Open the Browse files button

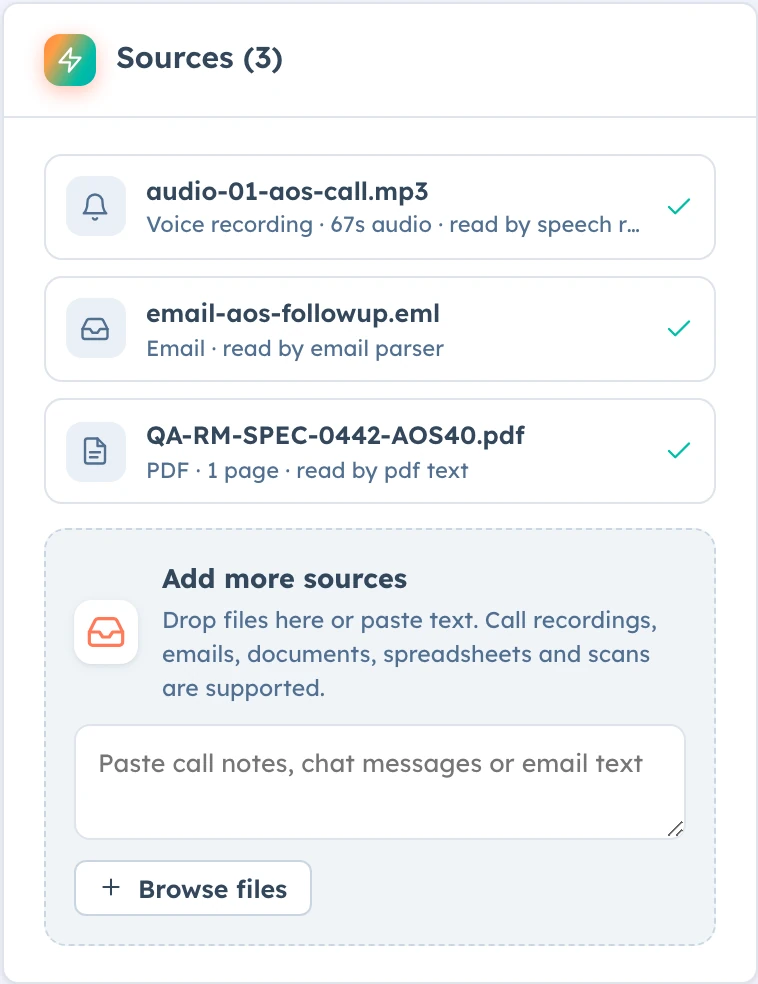click(193, 888)
